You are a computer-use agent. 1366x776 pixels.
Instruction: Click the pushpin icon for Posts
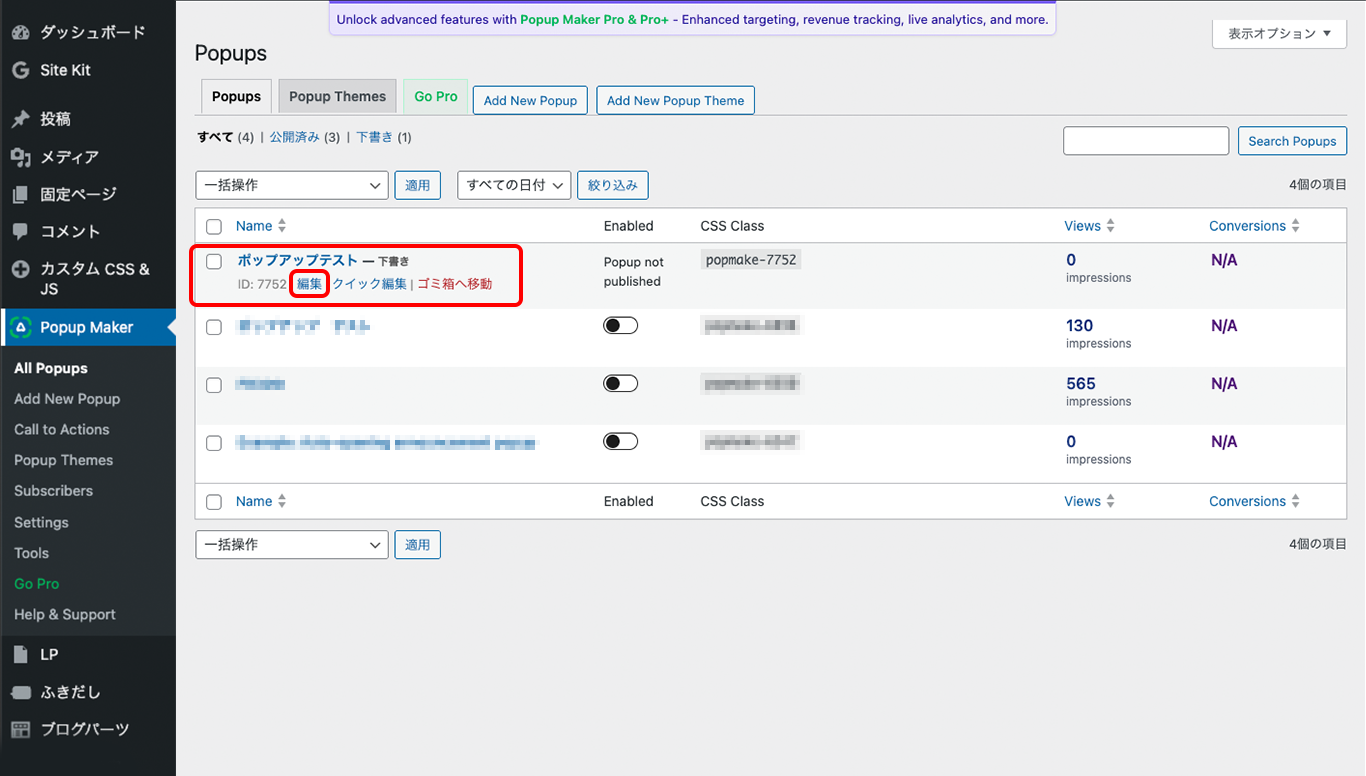tap(20, 119)
